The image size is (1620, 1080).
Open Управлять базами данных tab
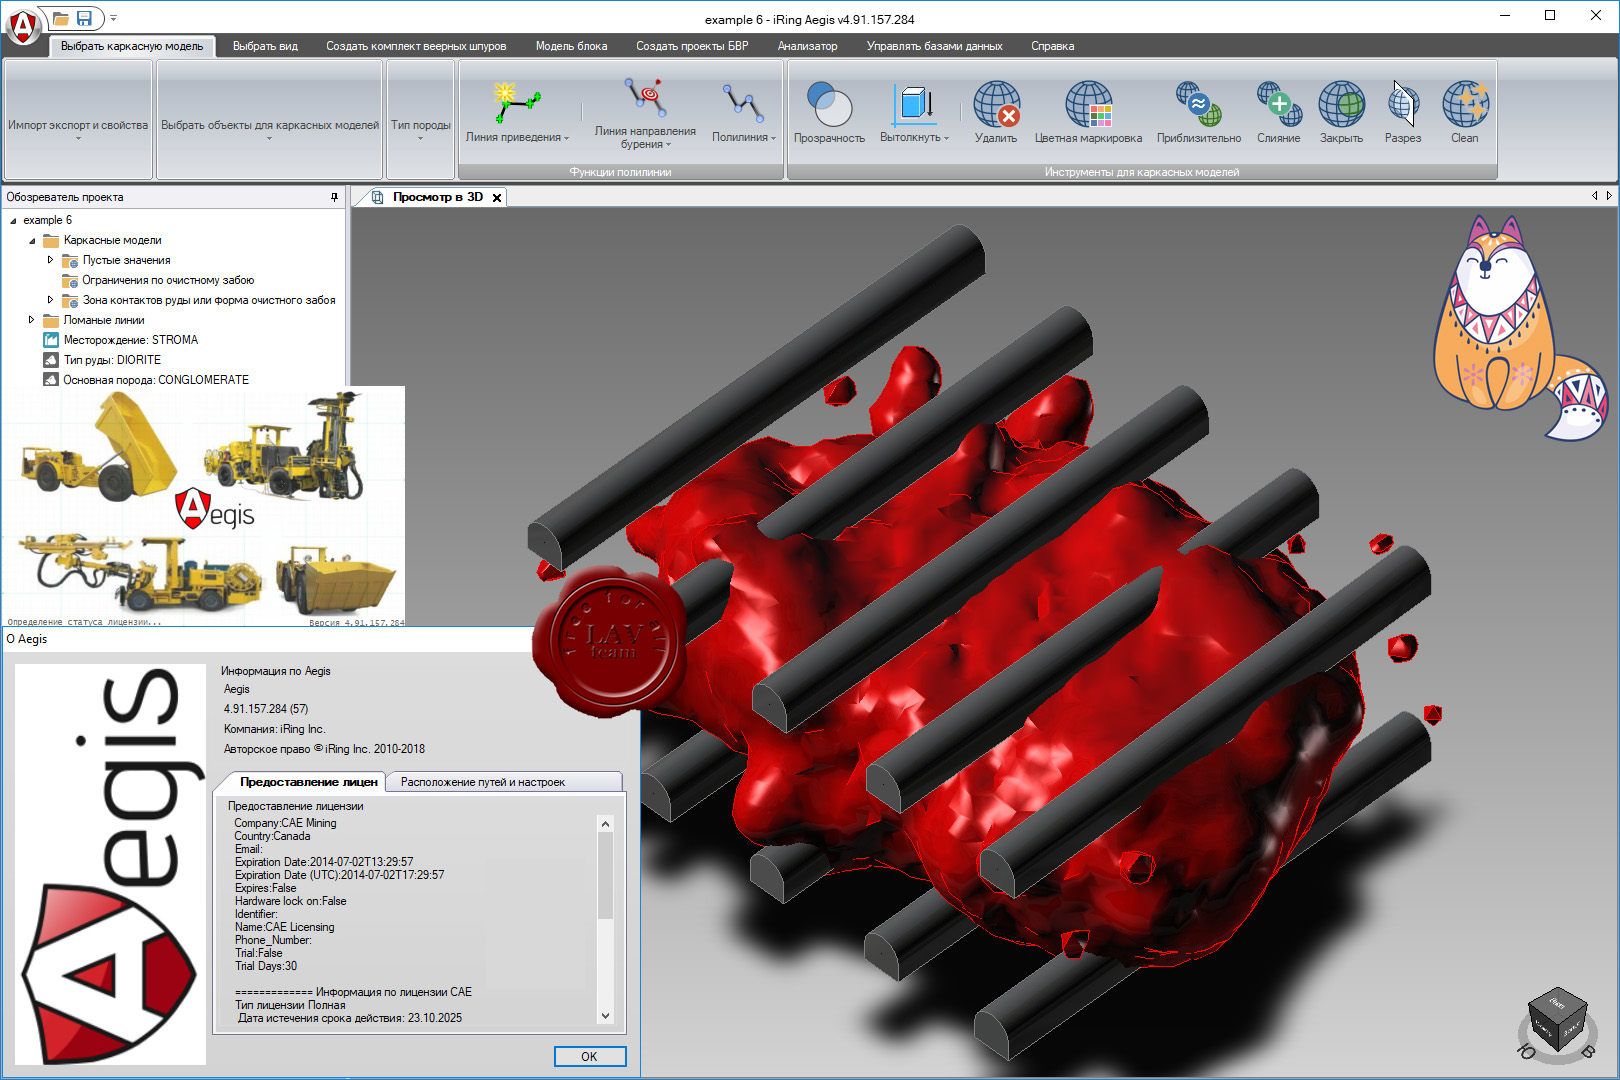click(934, 46)
